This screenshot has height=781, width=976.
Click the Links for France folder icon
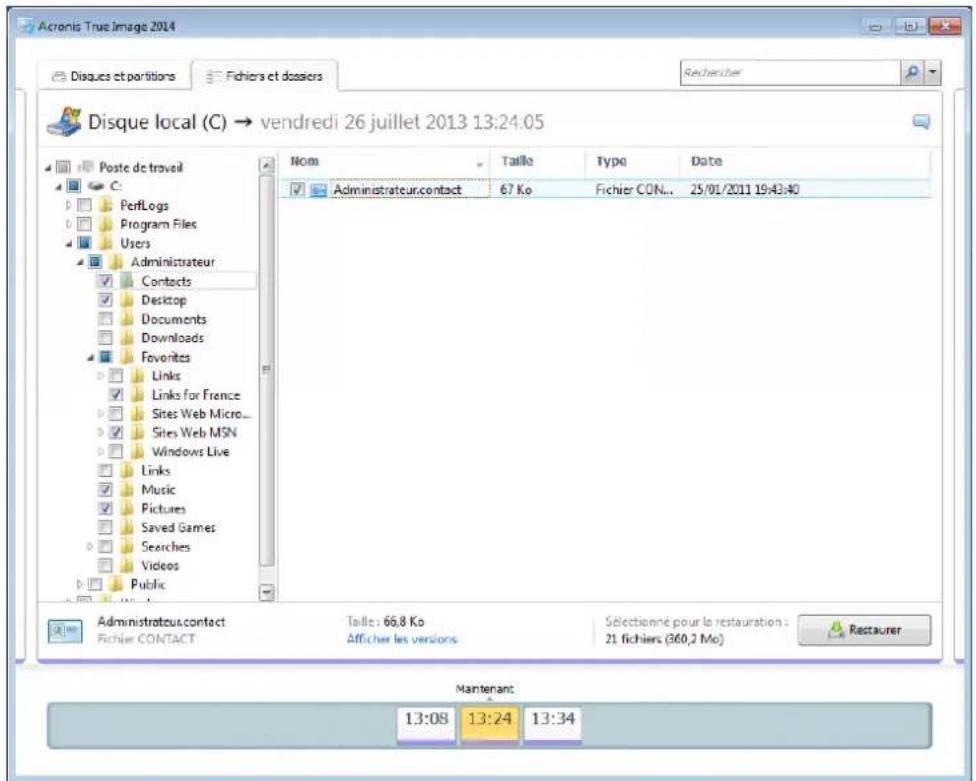click(138, 395)
